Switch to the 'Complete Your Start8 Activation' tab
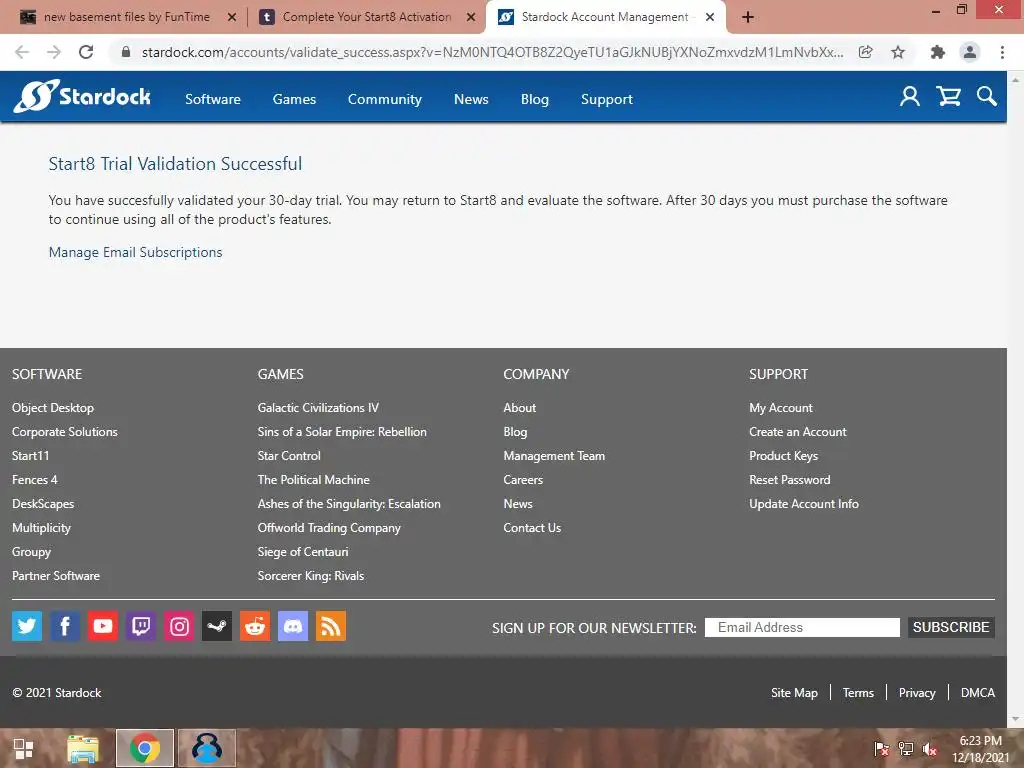The width and height of the screenshot is (1024, 768). [x=366, y=17]
